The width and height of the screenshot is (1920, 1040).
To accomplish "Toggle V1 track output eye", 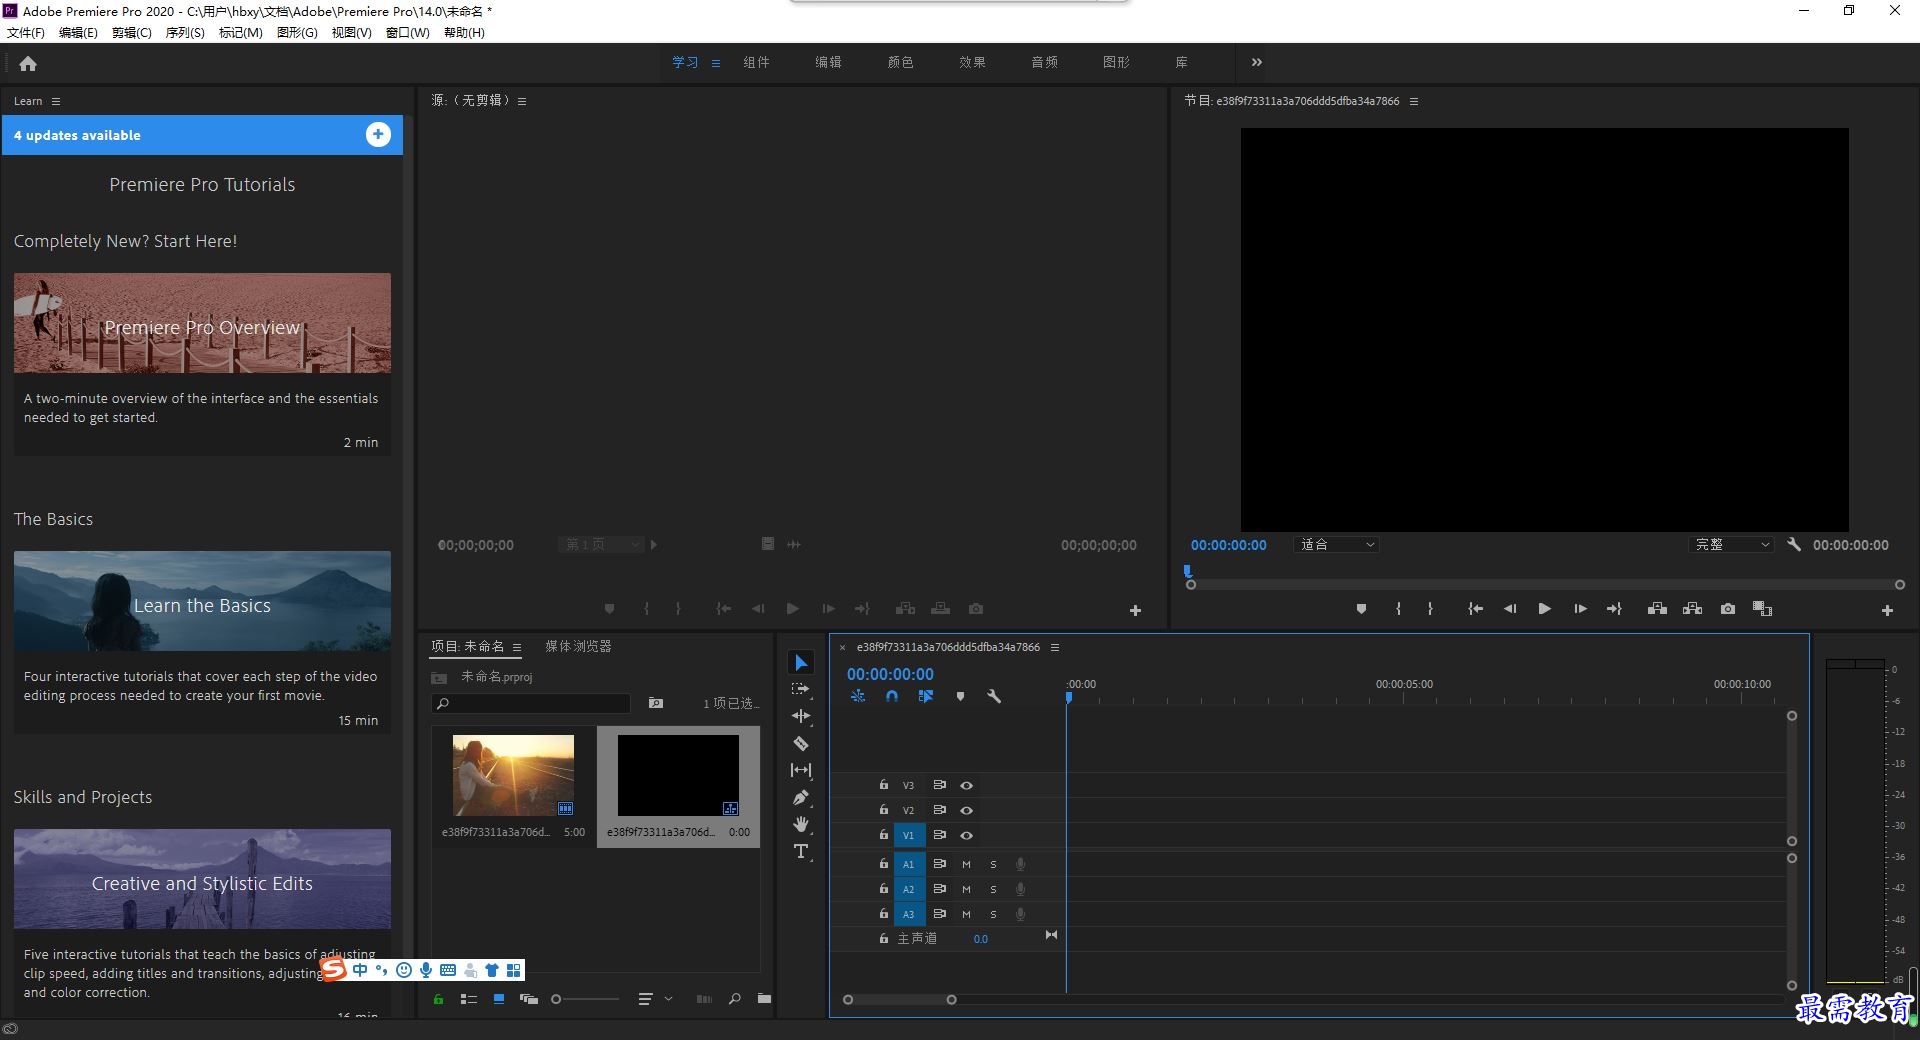I will click(967, 835).
